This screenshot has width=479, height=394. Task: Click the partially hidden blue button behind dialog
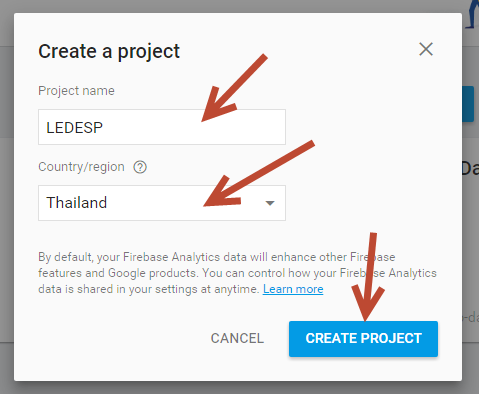tap(468, 104)
